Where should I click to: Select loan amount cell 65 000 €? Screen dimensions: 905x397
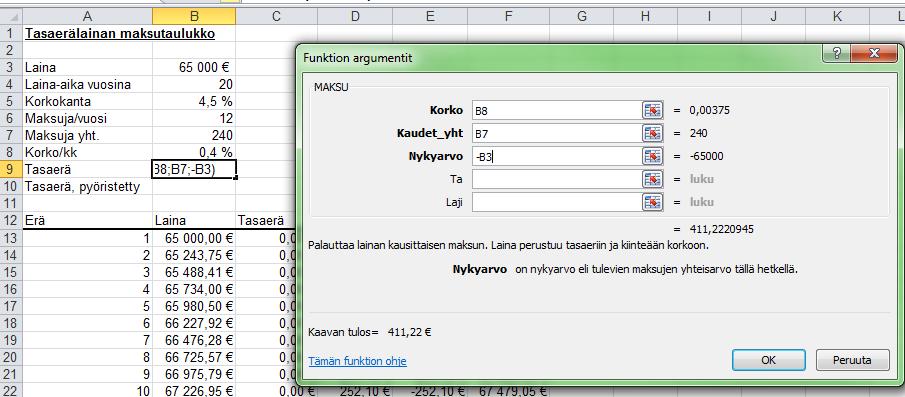[194, 67]
